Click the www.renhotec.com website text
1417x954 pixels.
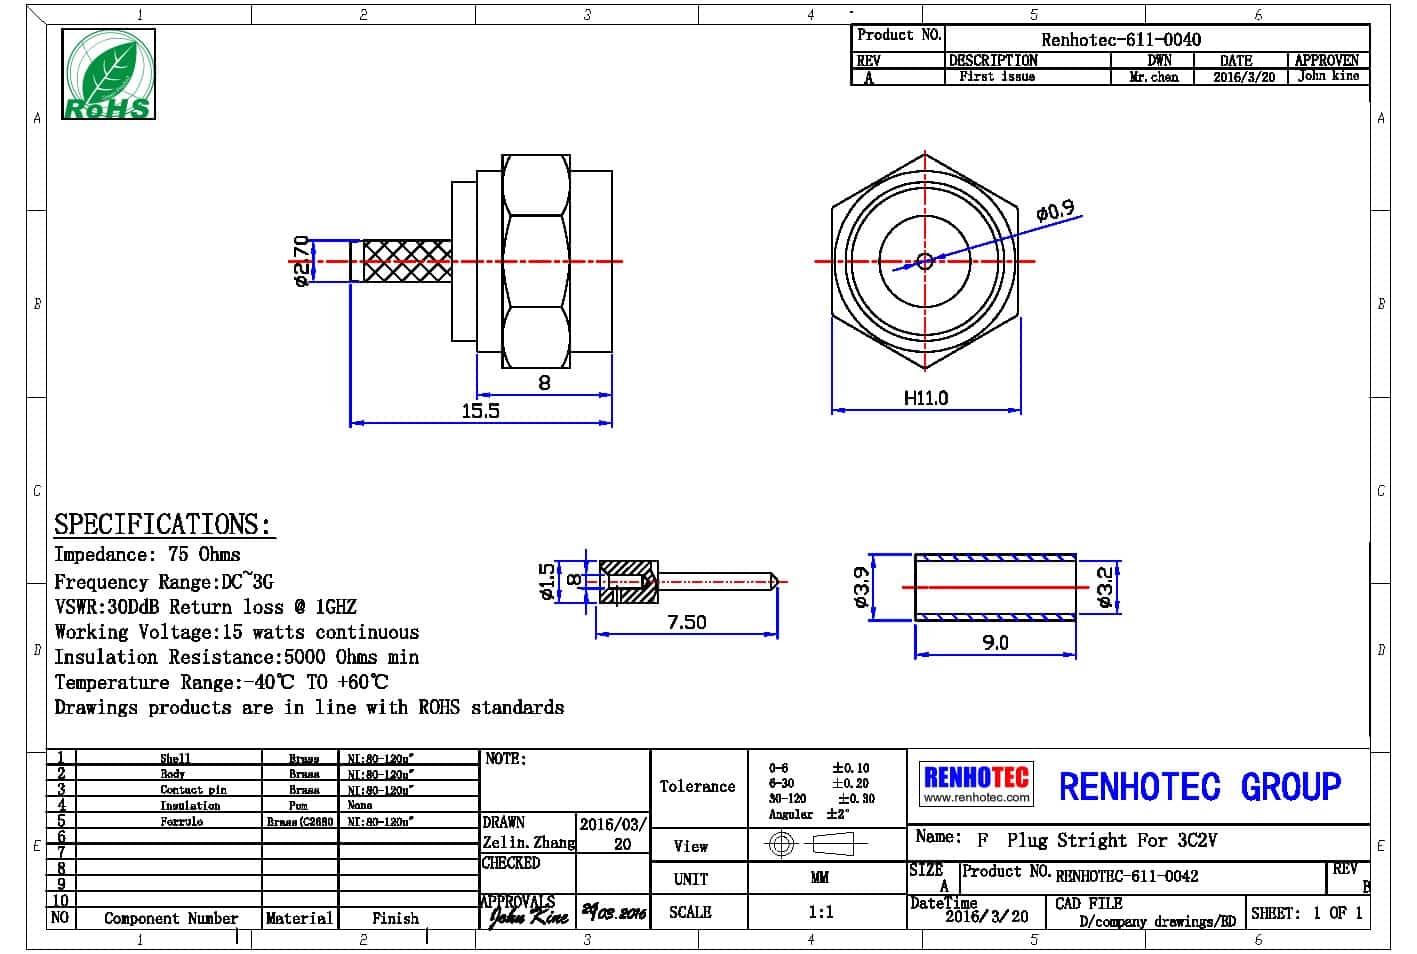[x=975, y=798]
